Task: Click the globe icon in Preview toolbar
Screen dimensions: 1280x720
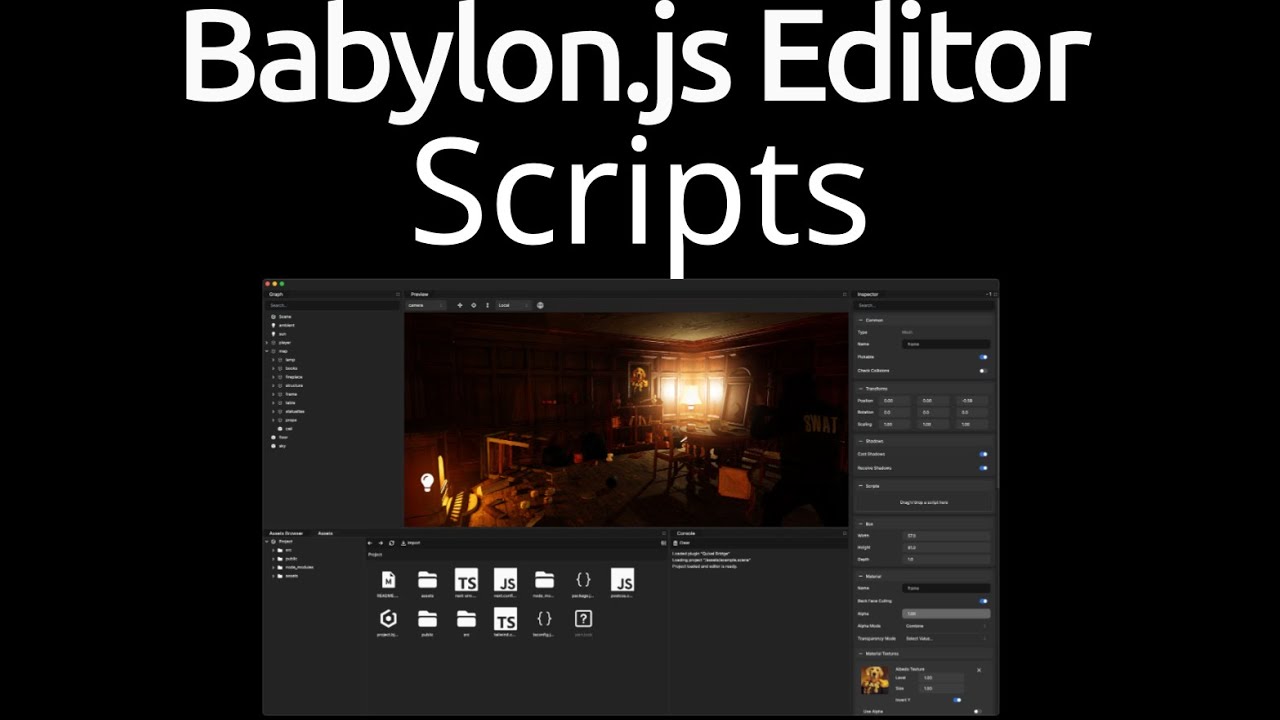Action: coord(540,305)
